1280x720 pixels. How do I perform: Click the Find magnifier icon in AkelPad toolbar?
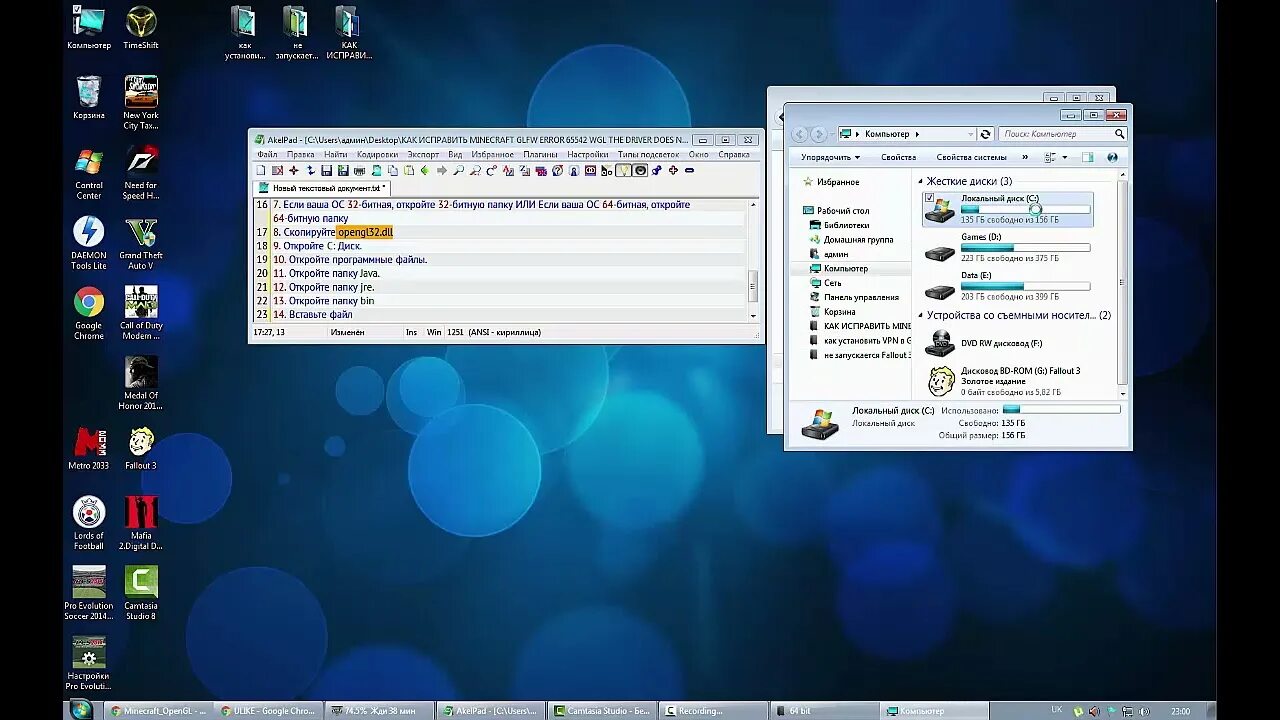(458, 170)
